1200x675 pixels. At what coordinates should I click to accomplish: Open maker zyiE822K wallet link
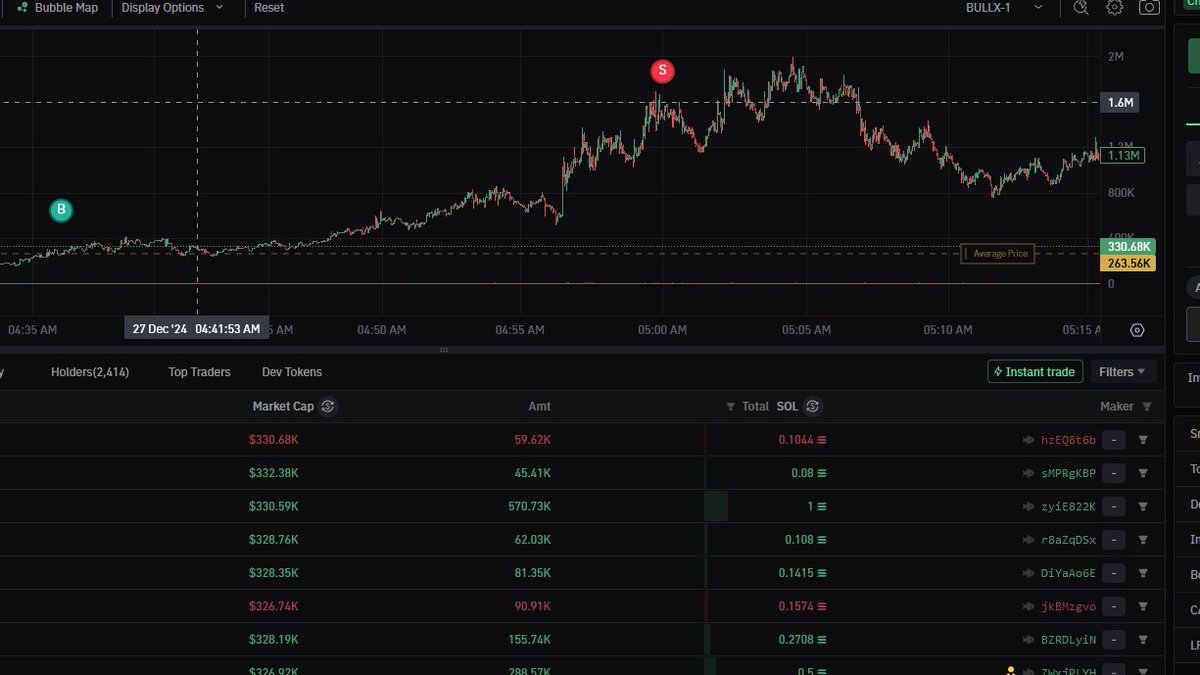click(1068, 507)
